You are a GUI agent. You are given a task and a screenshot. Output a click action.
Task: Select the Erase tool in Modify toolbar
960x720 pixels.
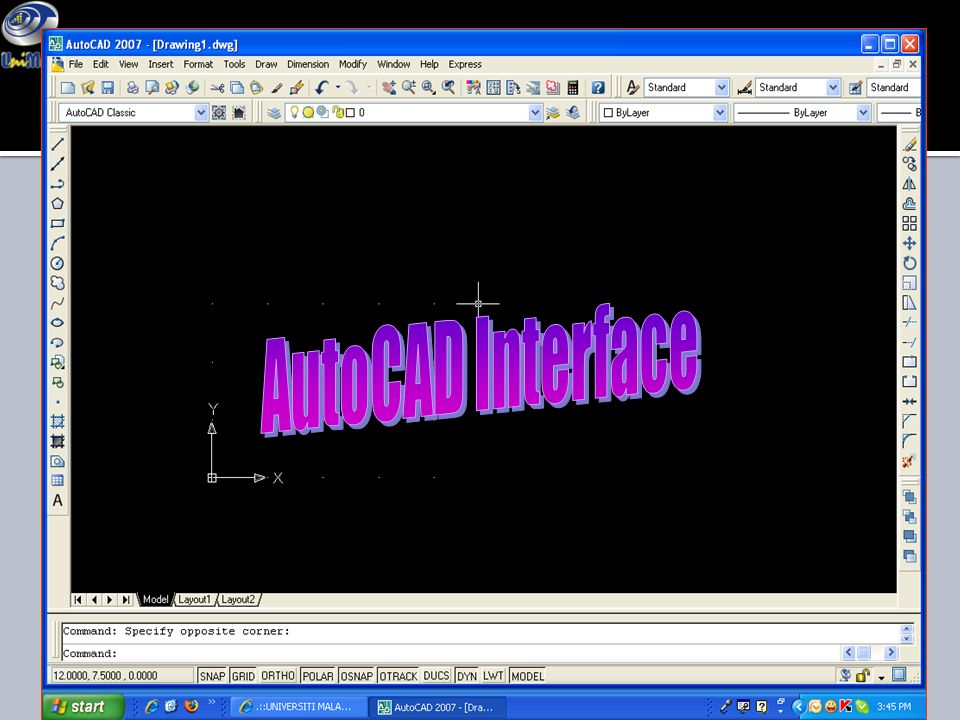click(x=910, y=144)
